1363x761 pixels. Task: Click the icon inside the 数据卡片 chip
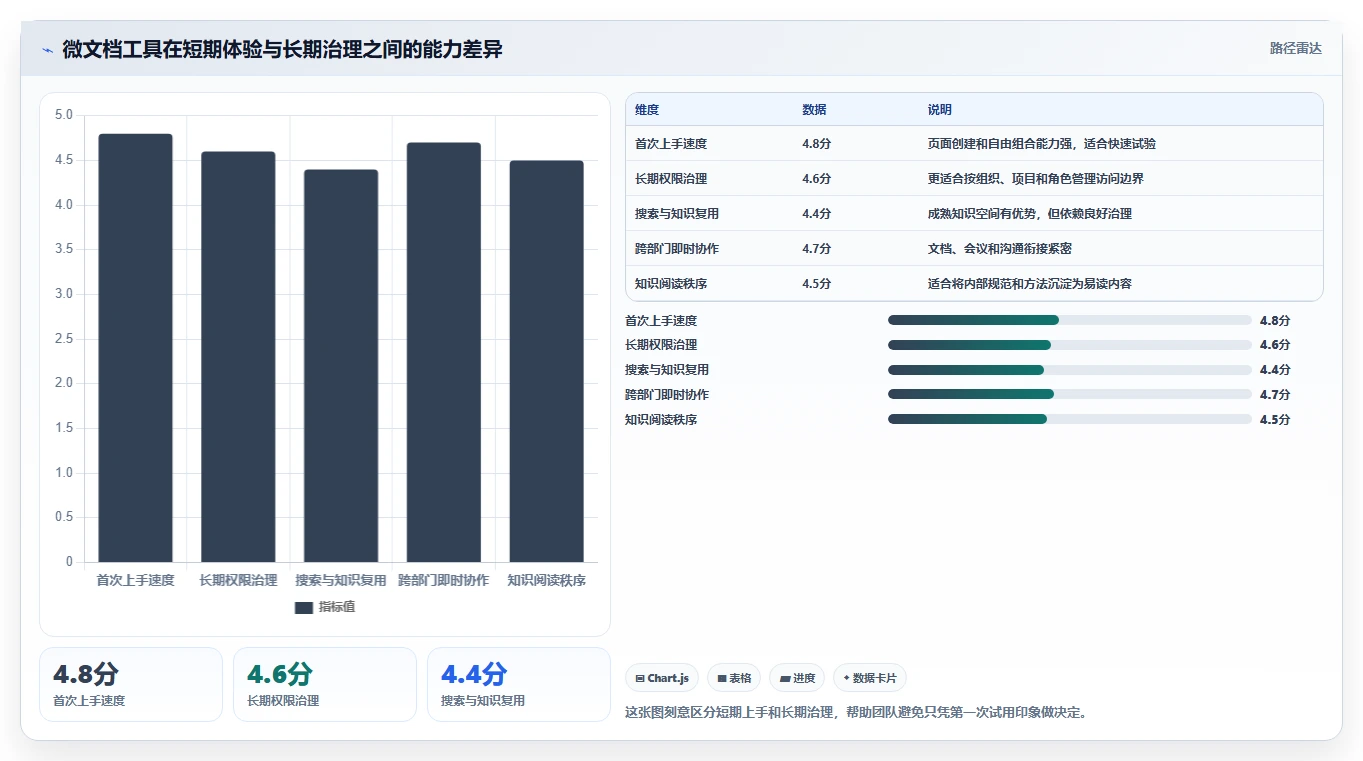(x=846, y=678)
